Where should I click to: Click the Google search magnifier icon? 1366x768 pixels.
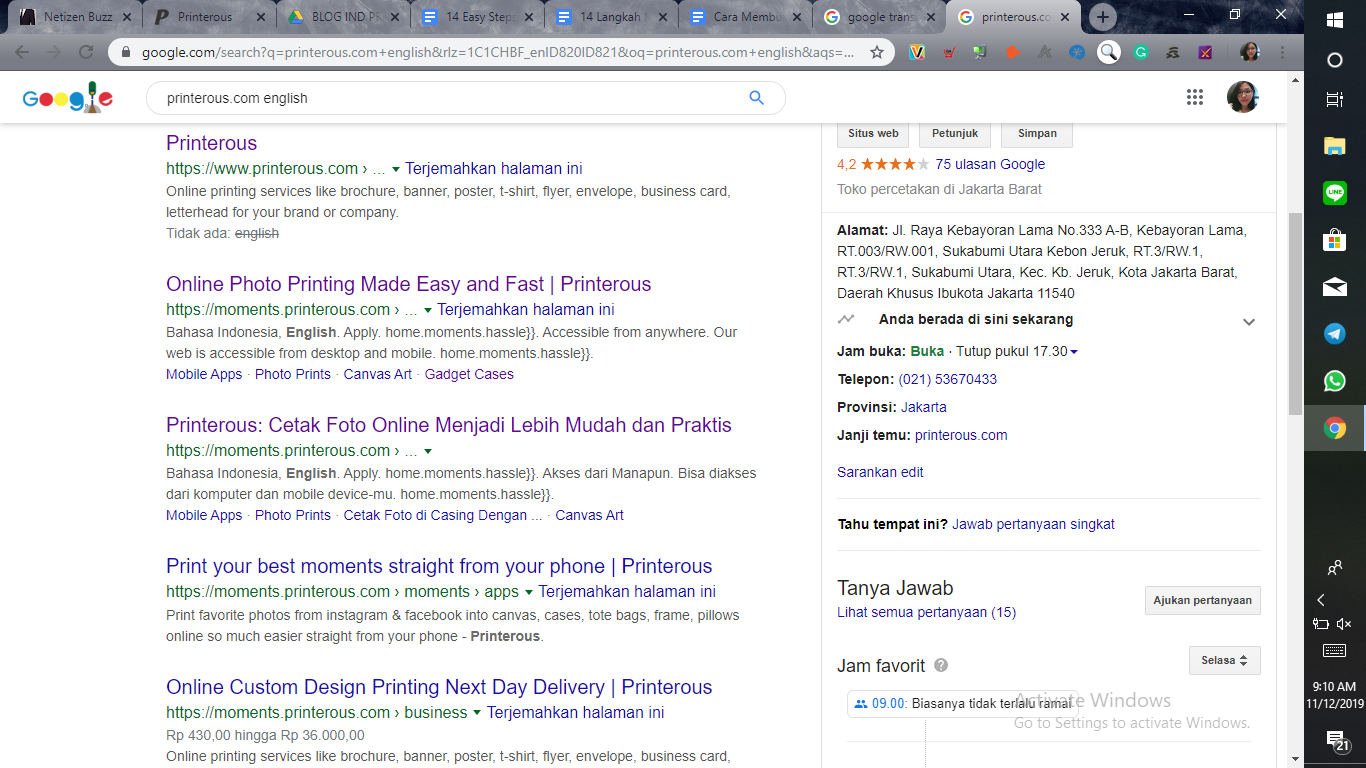point(756,98)
